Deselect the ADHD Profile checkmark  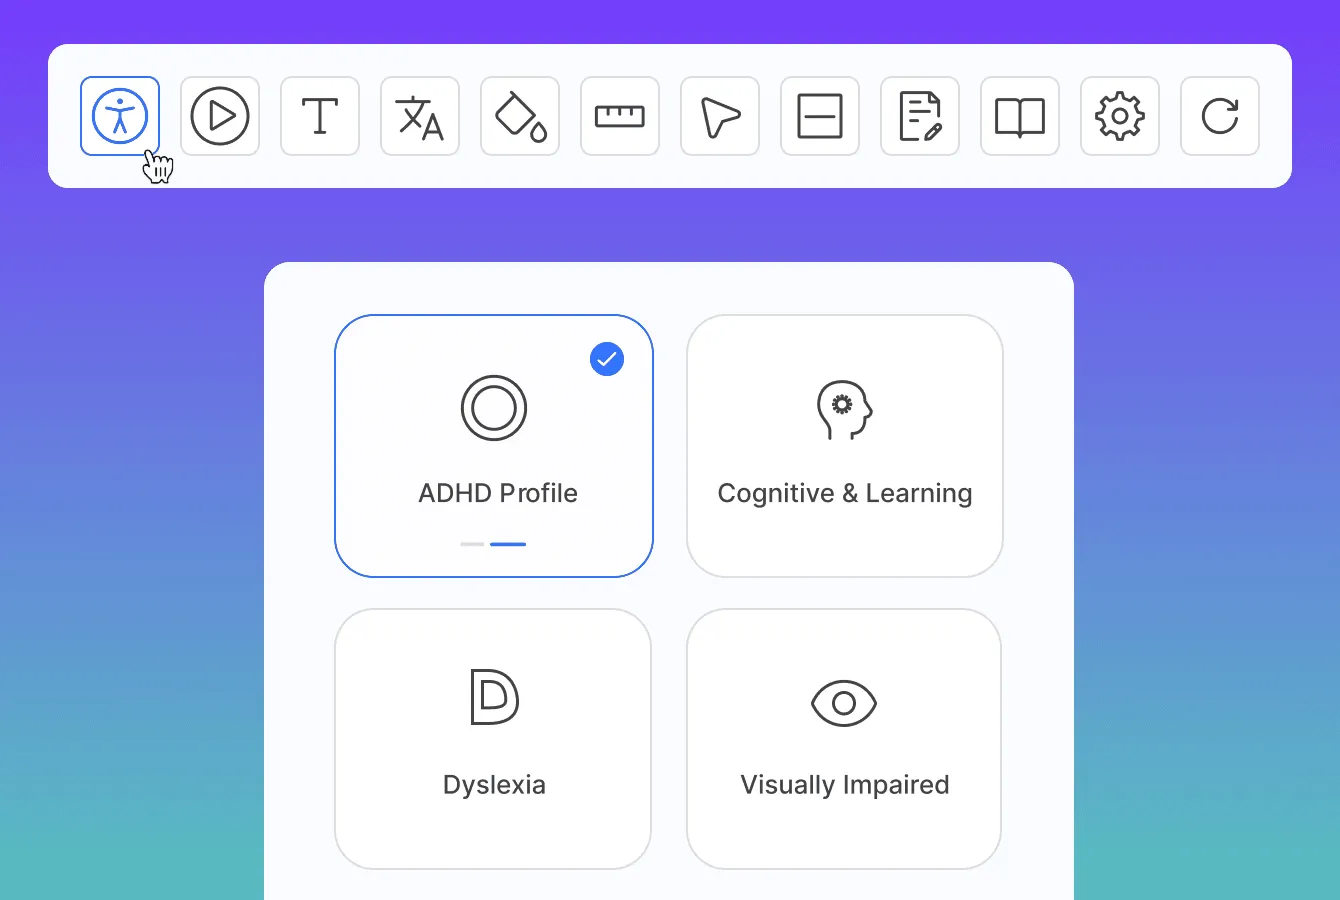coord(607,359)
